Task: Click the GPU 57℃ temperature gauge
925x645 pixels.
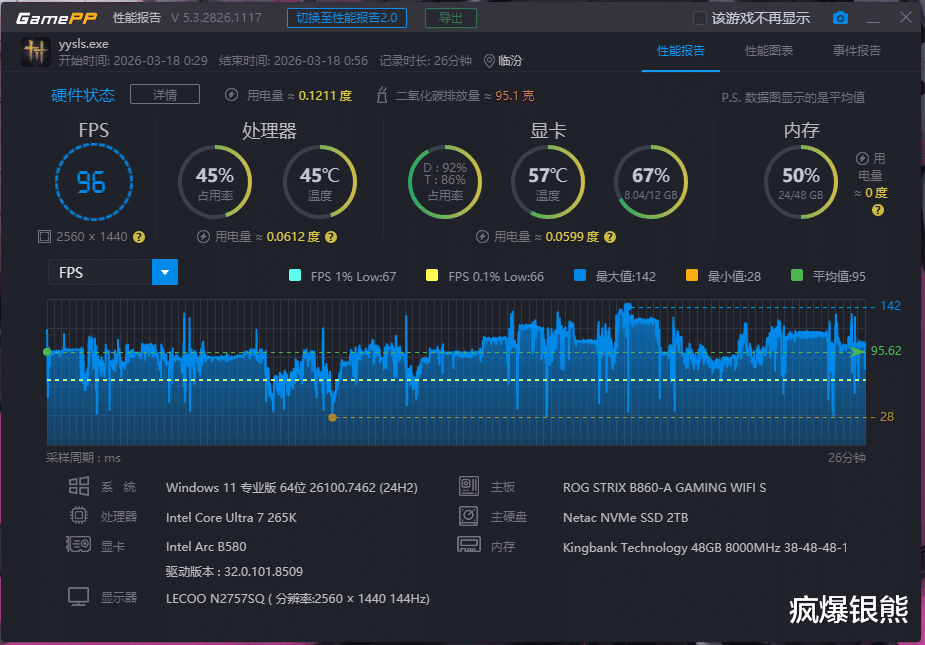Action: click(x=547, y=182)
